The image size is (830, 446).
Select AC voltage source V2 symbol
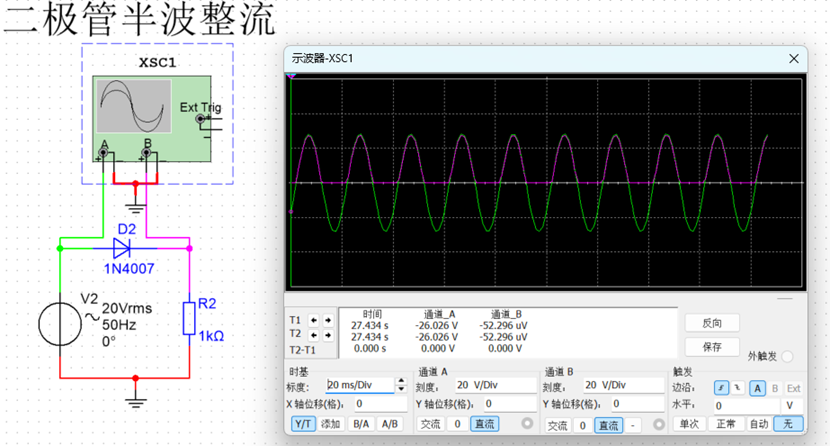point(60,324)
